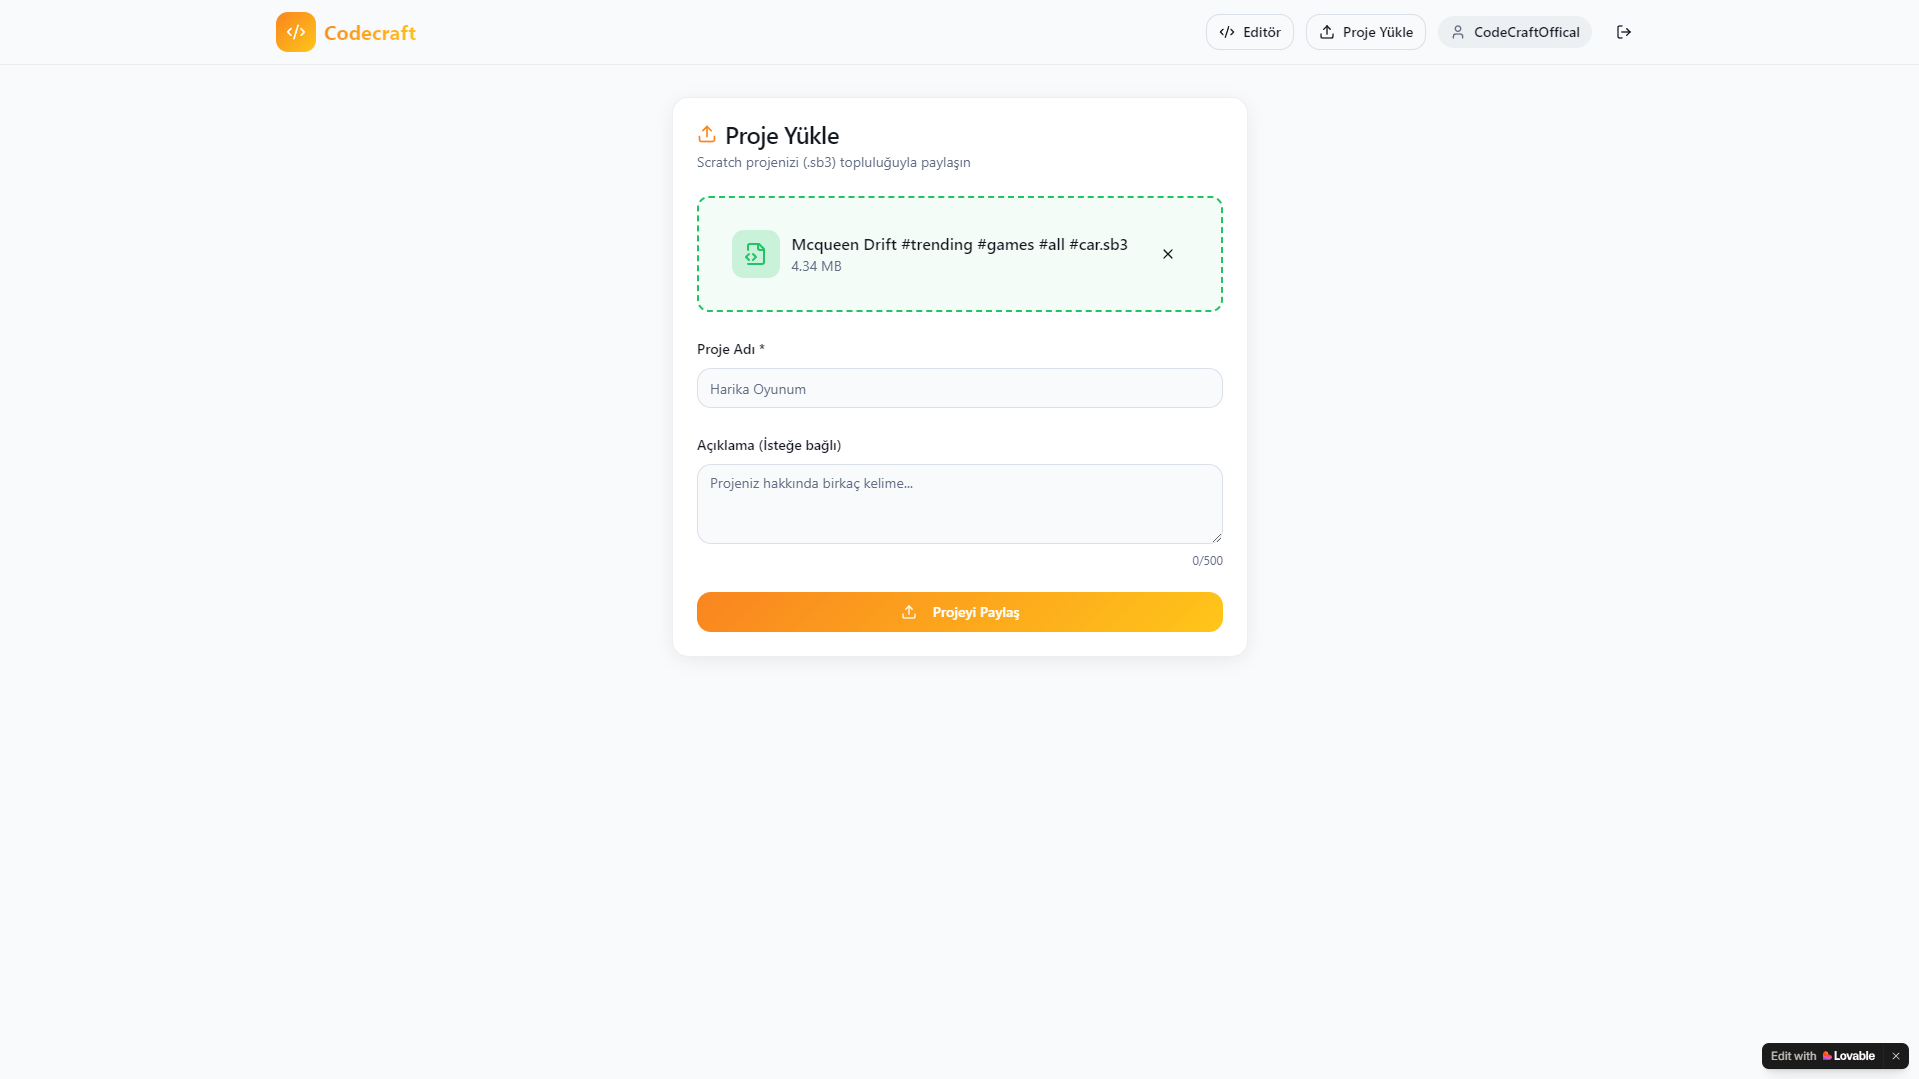The image size is (1919, 1079).
Task: Open the Editör page
Action: point(1250,32)
